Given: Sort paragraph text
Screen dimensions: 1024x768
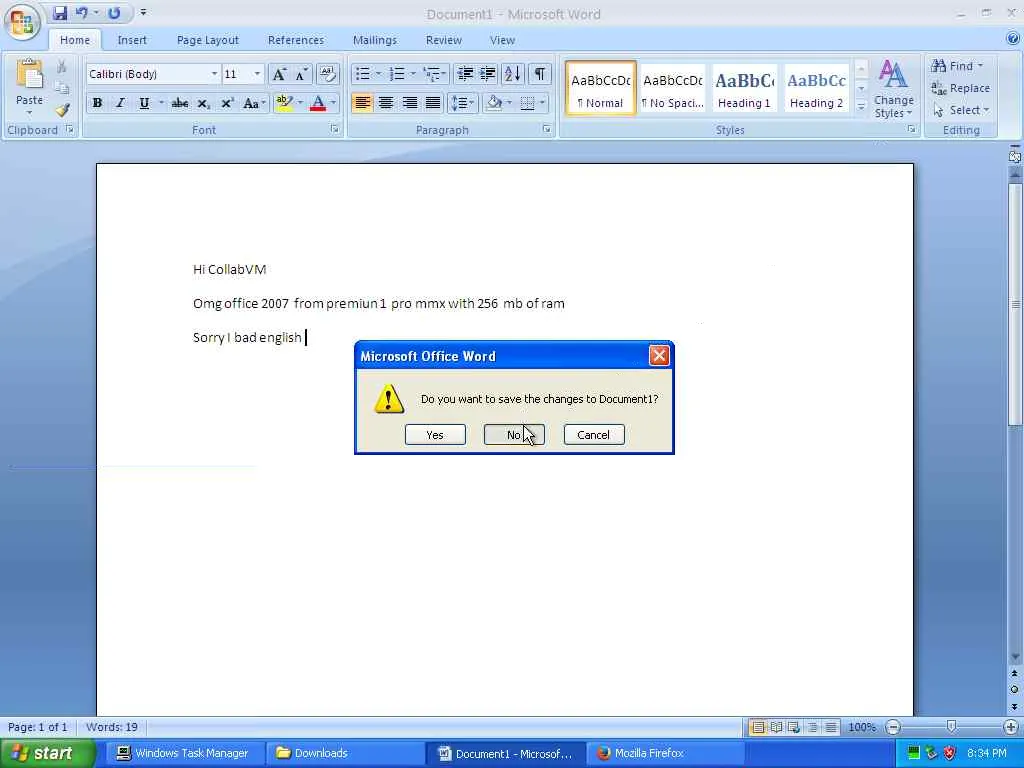Looking at the screenshot, I should pyautogui.click(x=513, y=74).
